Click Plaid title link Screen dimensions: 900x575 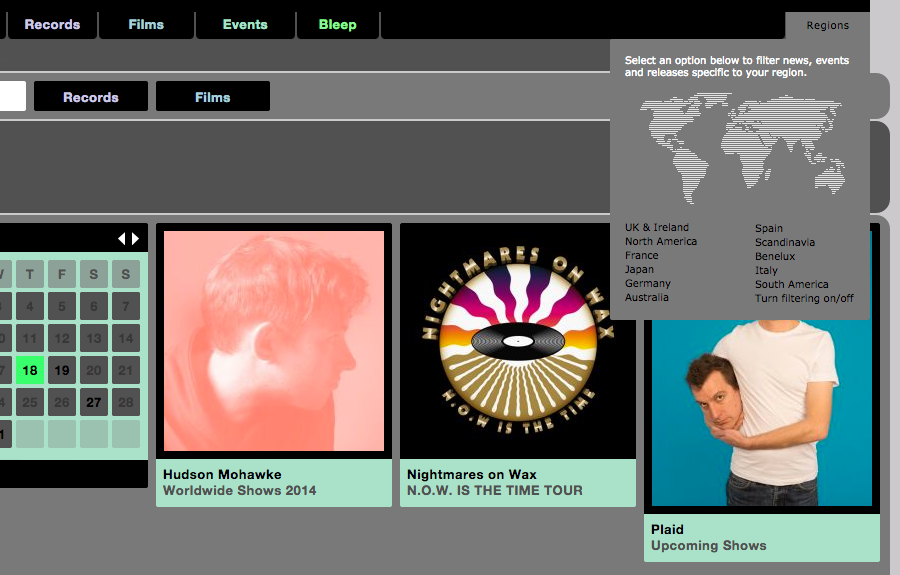(667, 530)
